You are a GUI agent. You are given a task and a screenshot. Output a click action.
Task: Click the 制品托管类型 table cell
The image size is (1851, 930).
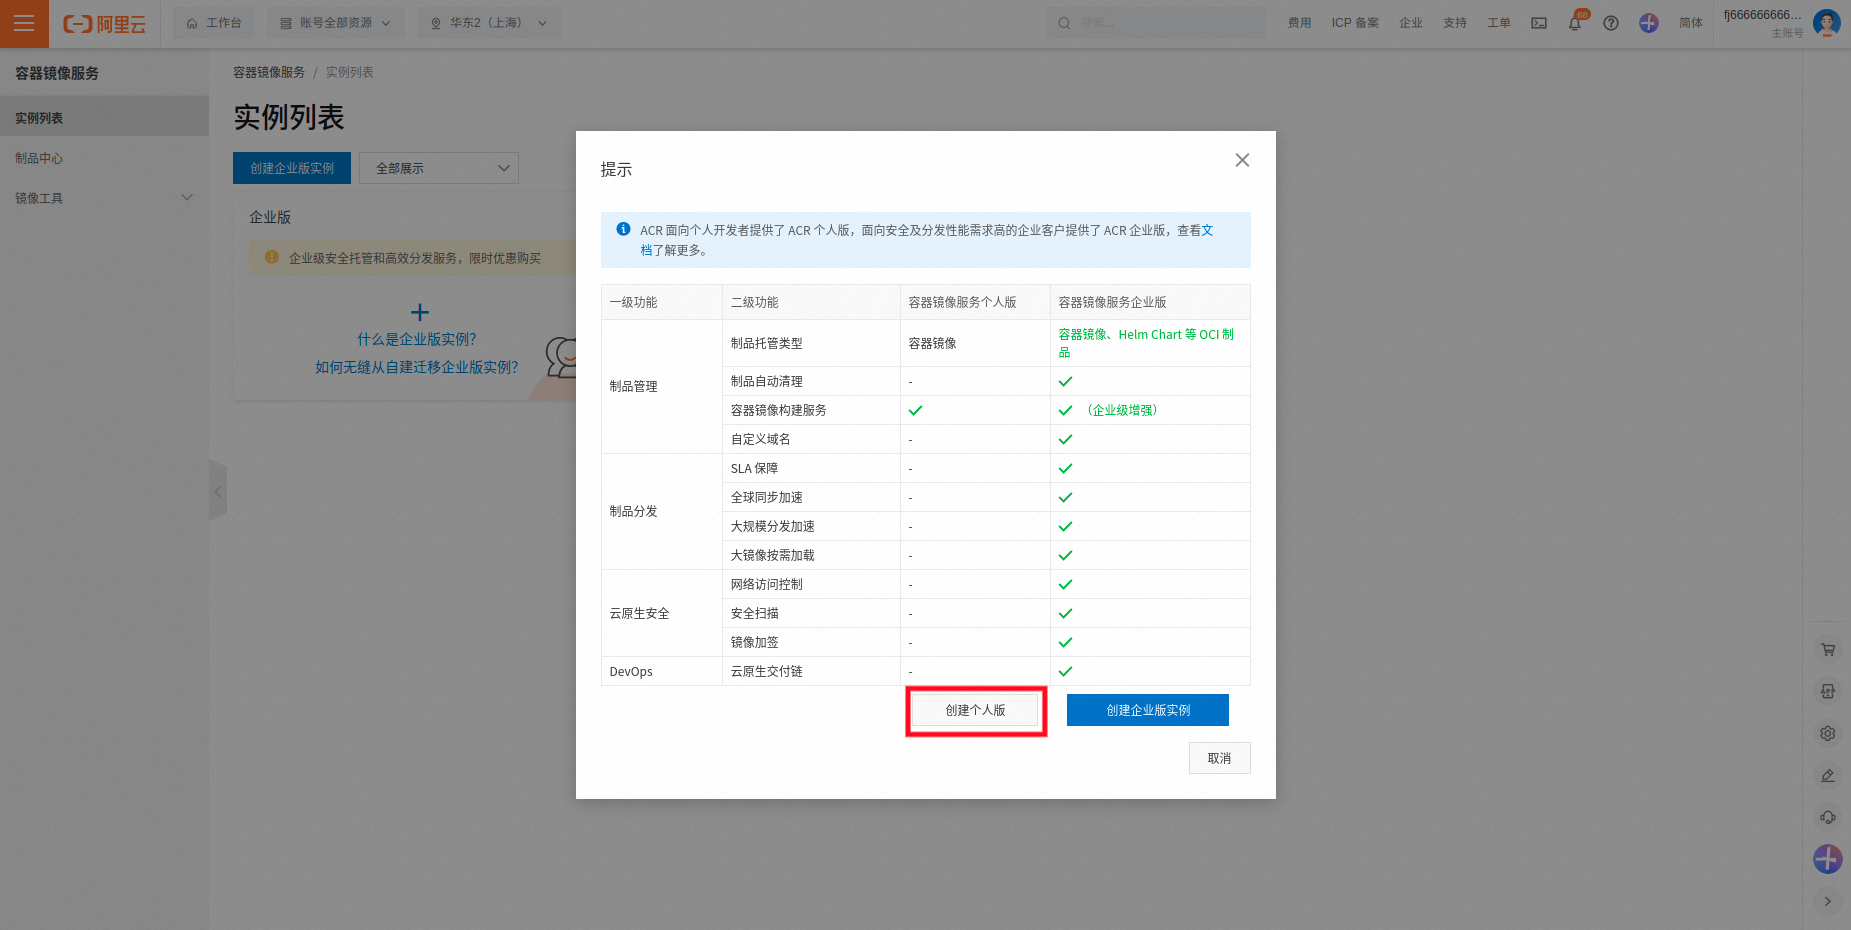tap(811, 343)
